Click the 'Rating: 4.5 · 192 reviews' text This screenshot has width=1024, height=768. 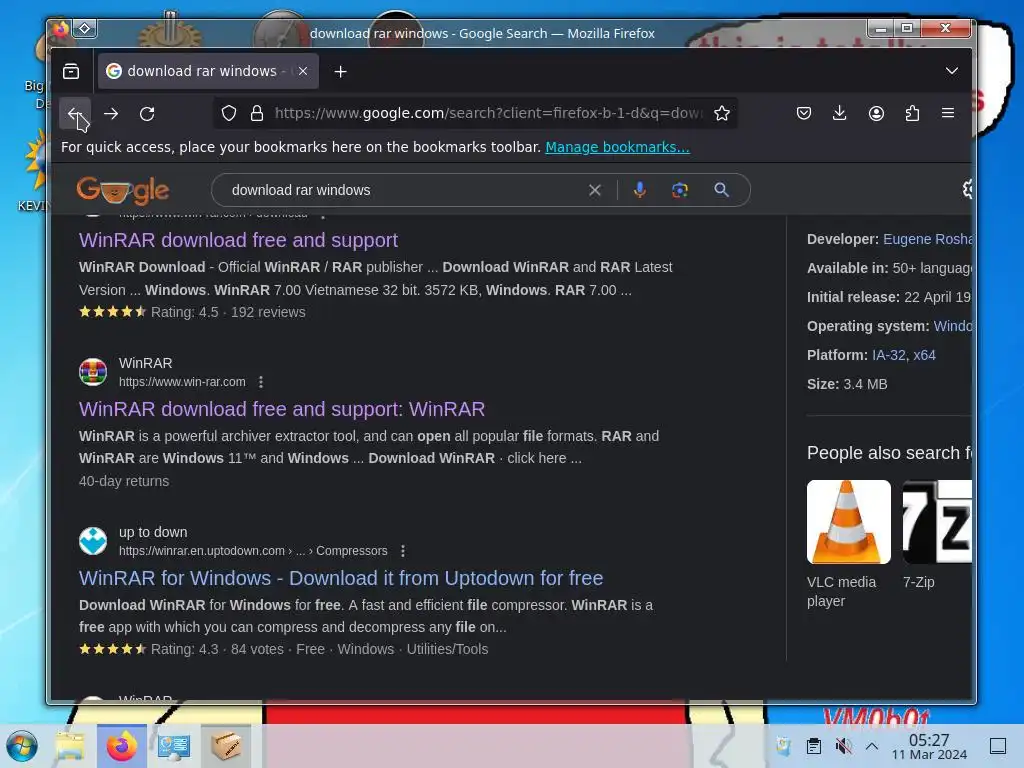click(228, 312)
